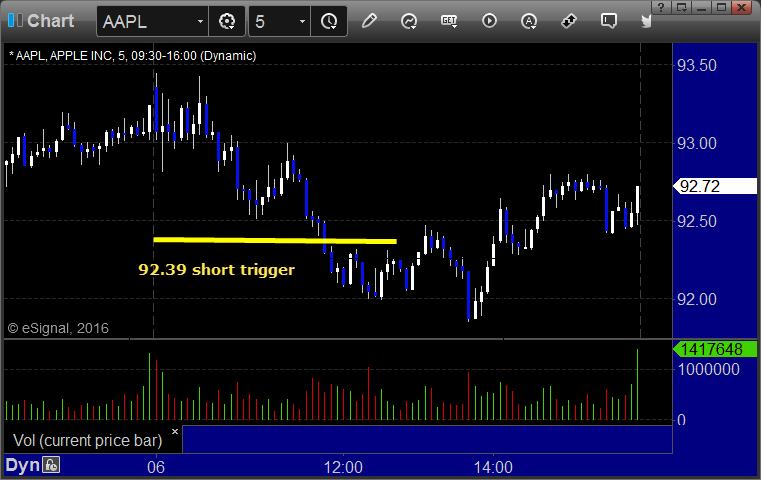Click the 92.50 price axis label
Viewport: 761px width, 480px height.
click(696, 221)
